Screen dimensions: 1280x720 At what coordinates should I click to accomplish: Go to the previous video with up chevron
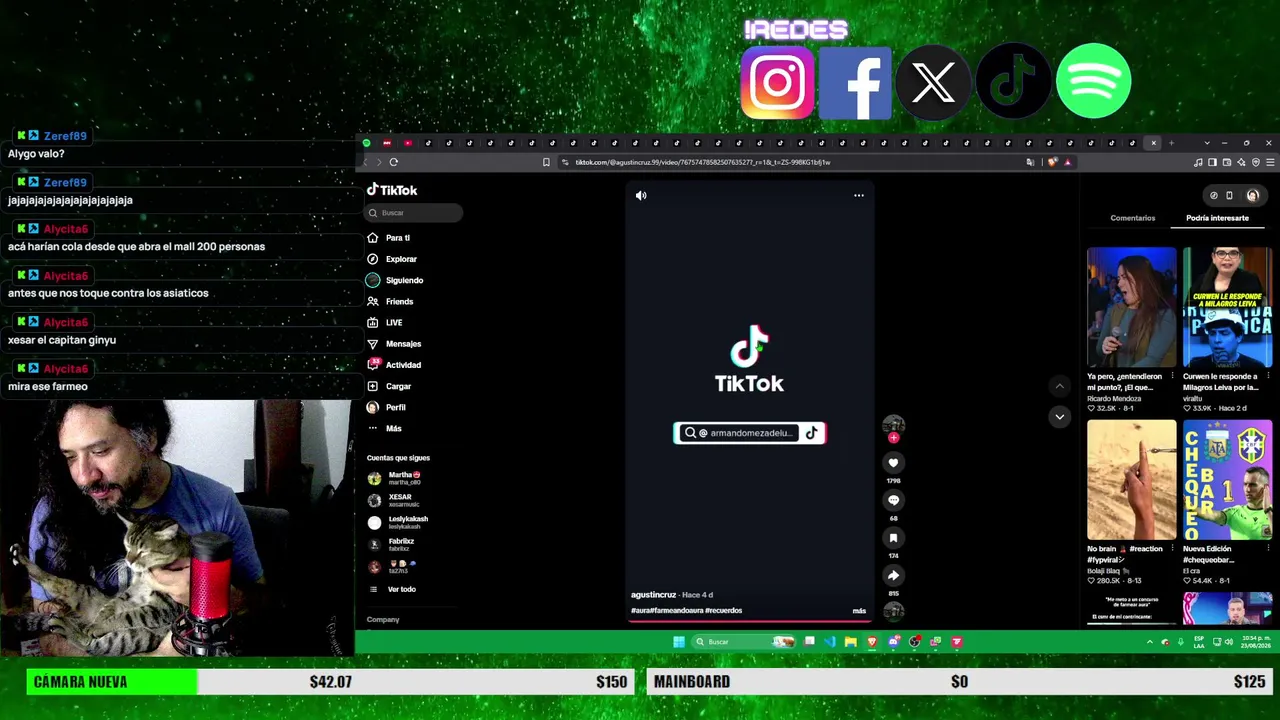click(1059, 387)
